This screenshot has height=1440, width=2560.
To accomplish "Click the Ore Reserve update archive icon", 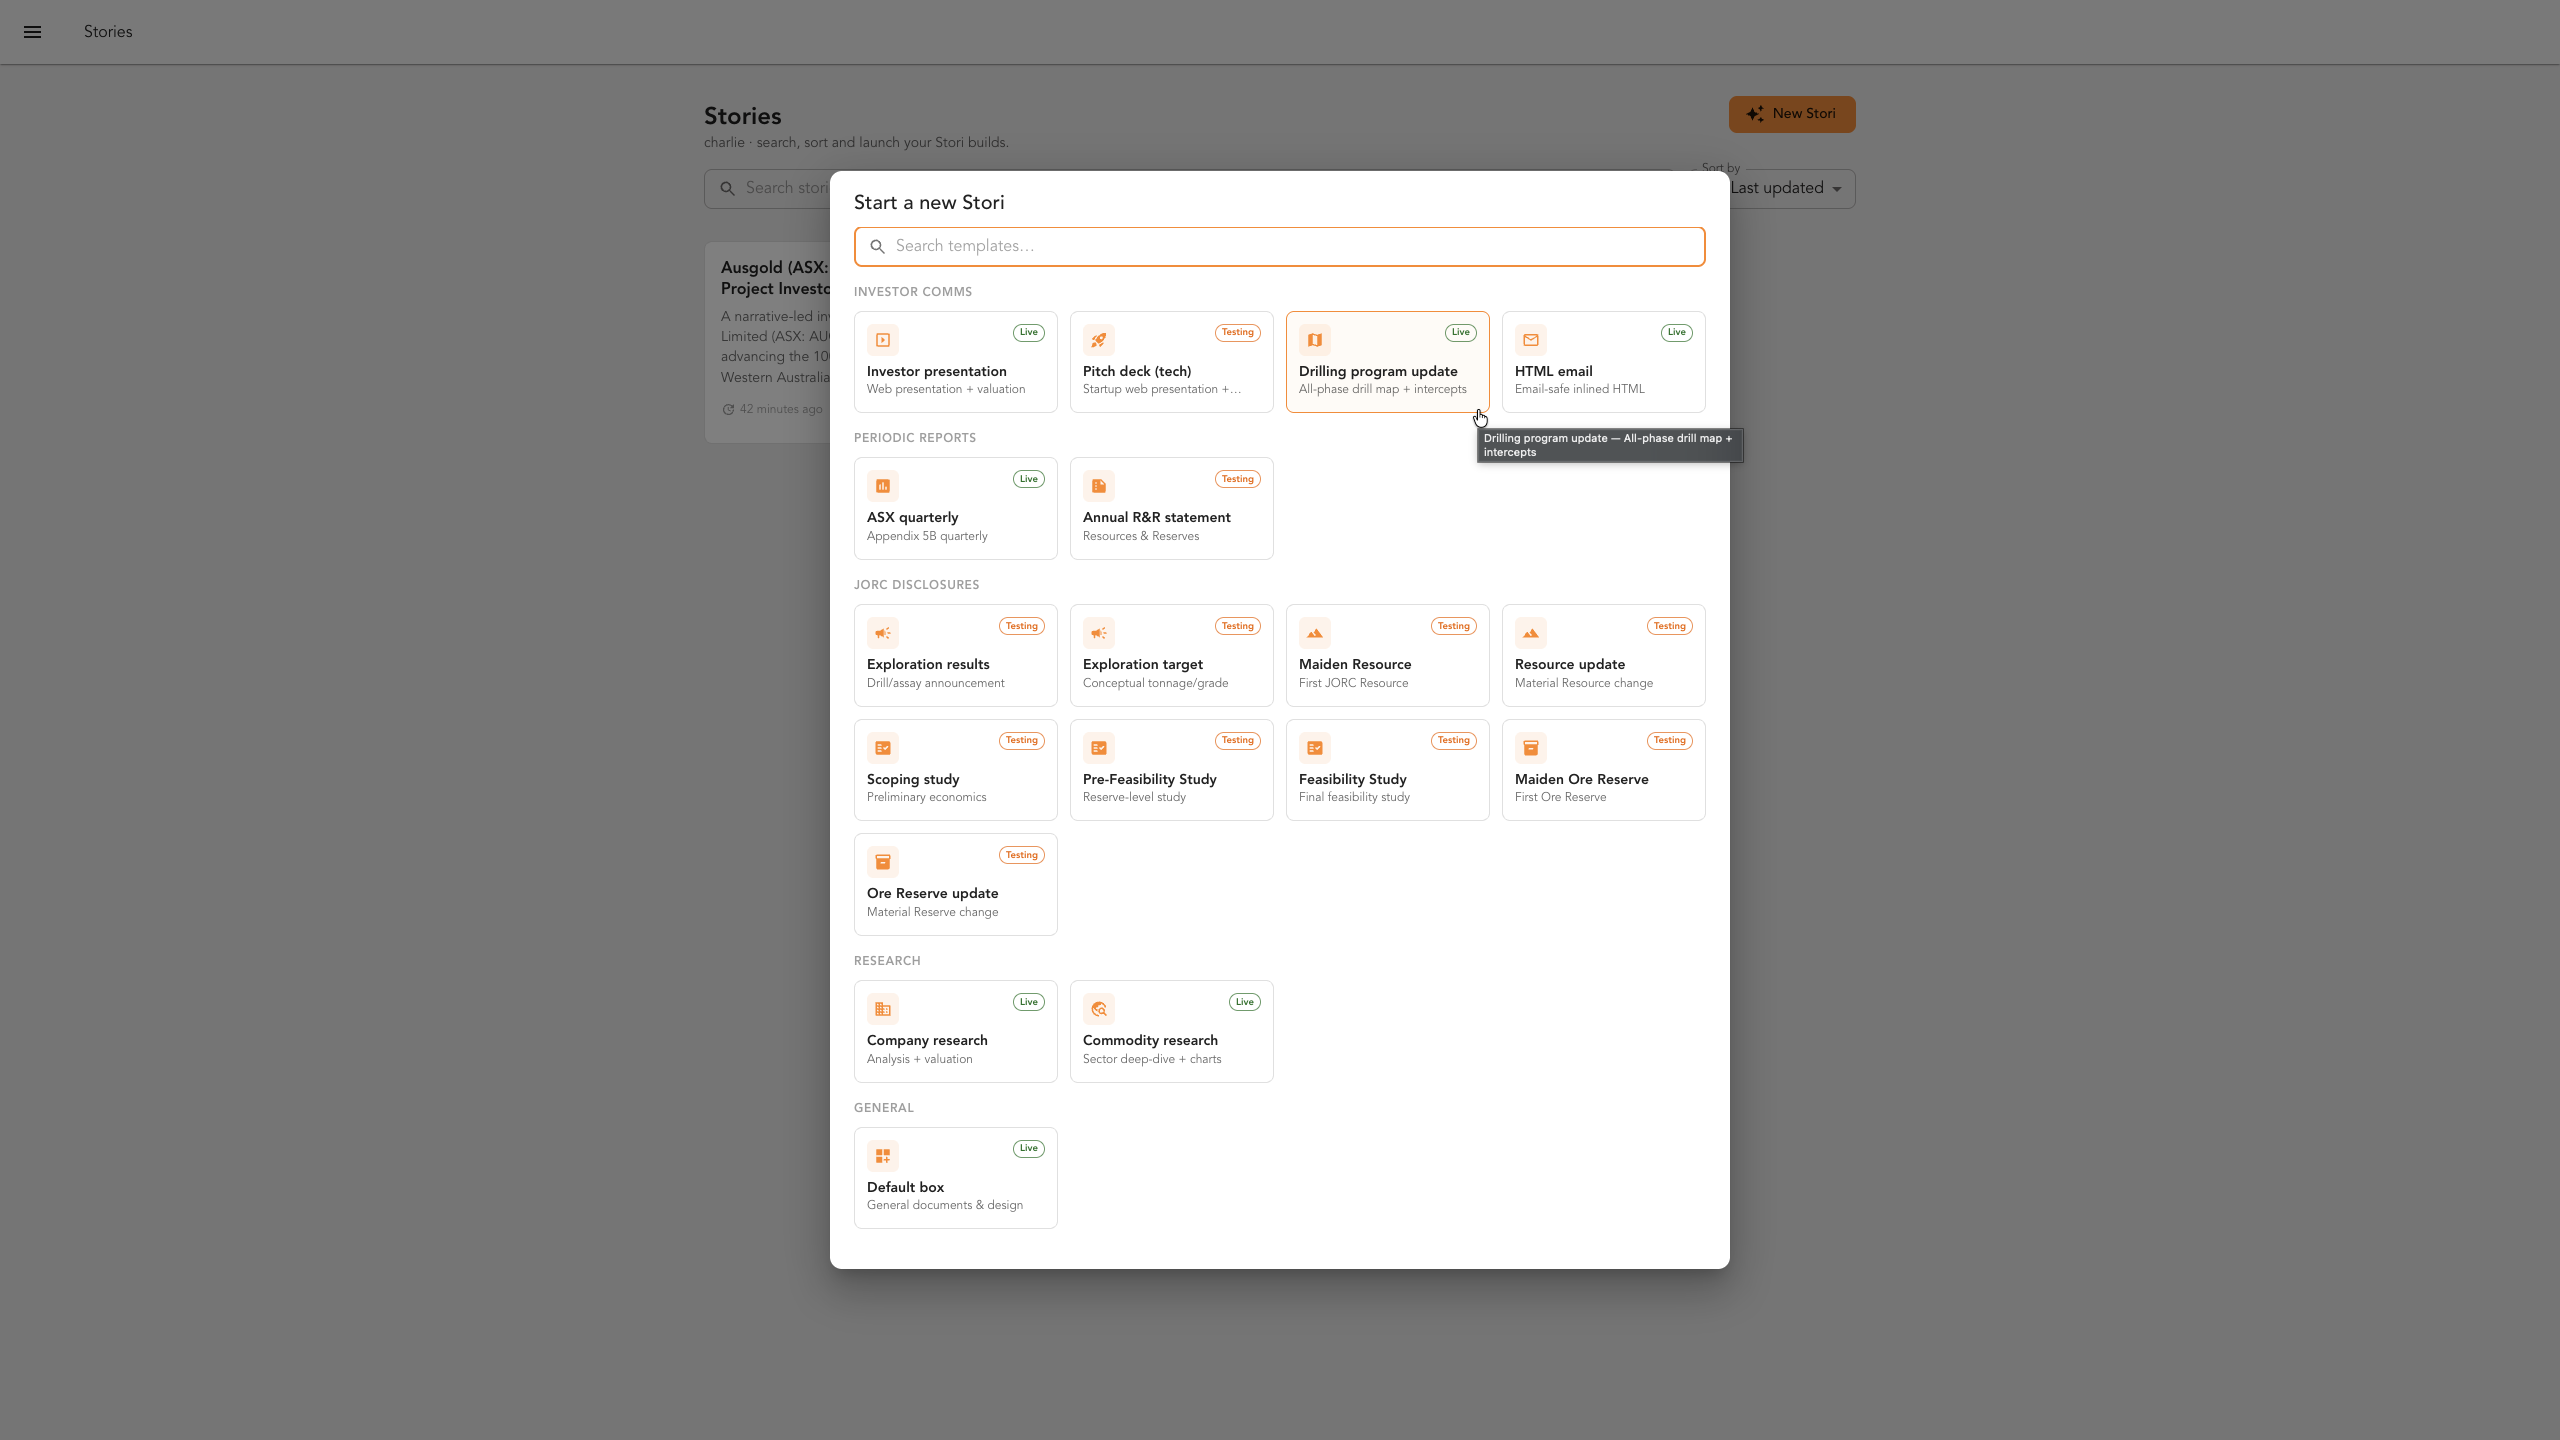I will [883, 862].
